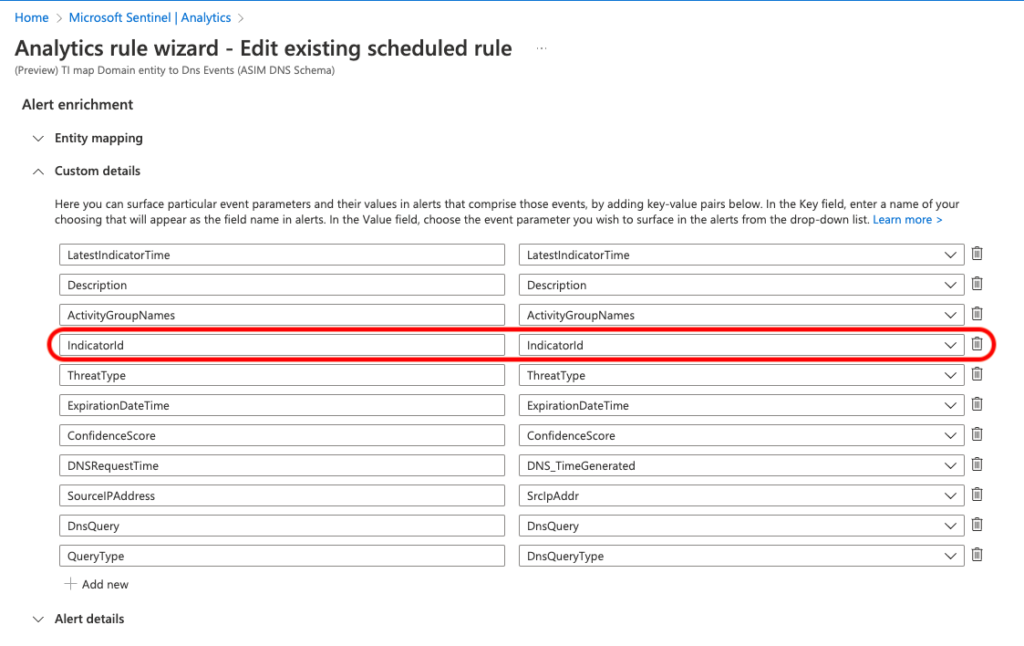Edit the ThreatType key field

[x=281, y=375]
